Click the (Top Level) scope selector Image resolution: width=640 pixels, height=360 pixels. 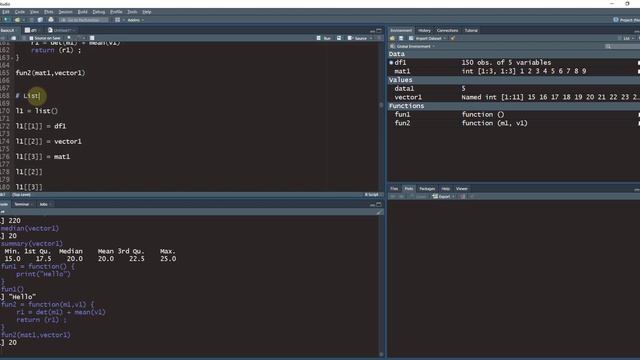tap(21, 195)
